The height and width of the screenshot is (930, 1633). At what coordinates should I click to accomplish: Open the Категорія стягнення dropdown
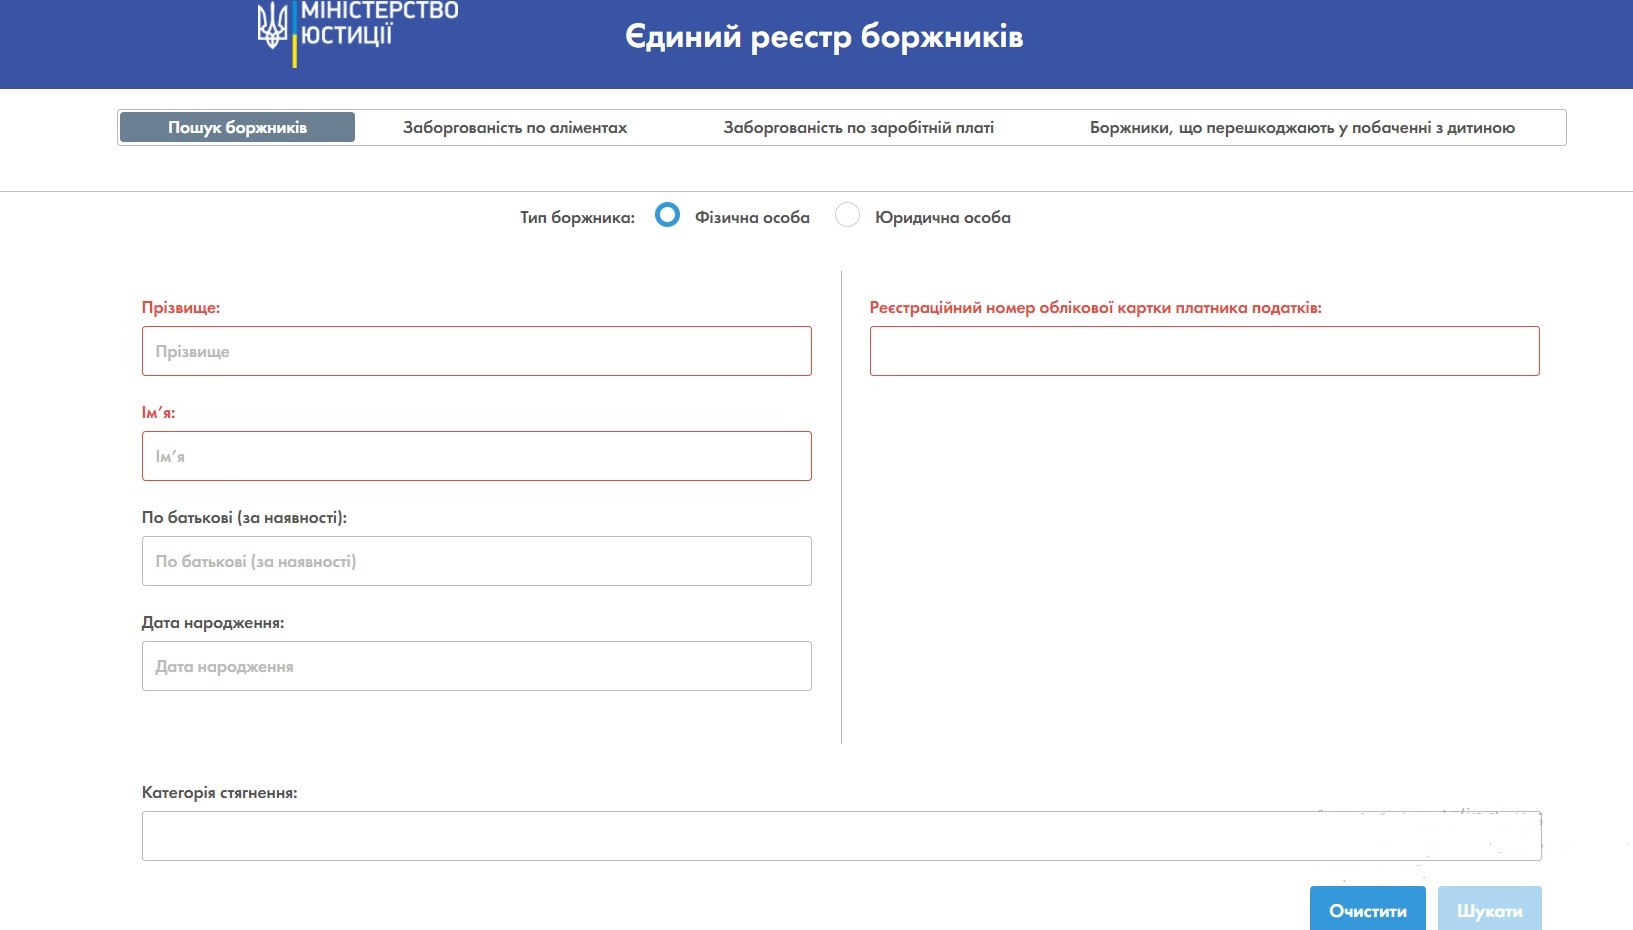click(x=840, y=834)
